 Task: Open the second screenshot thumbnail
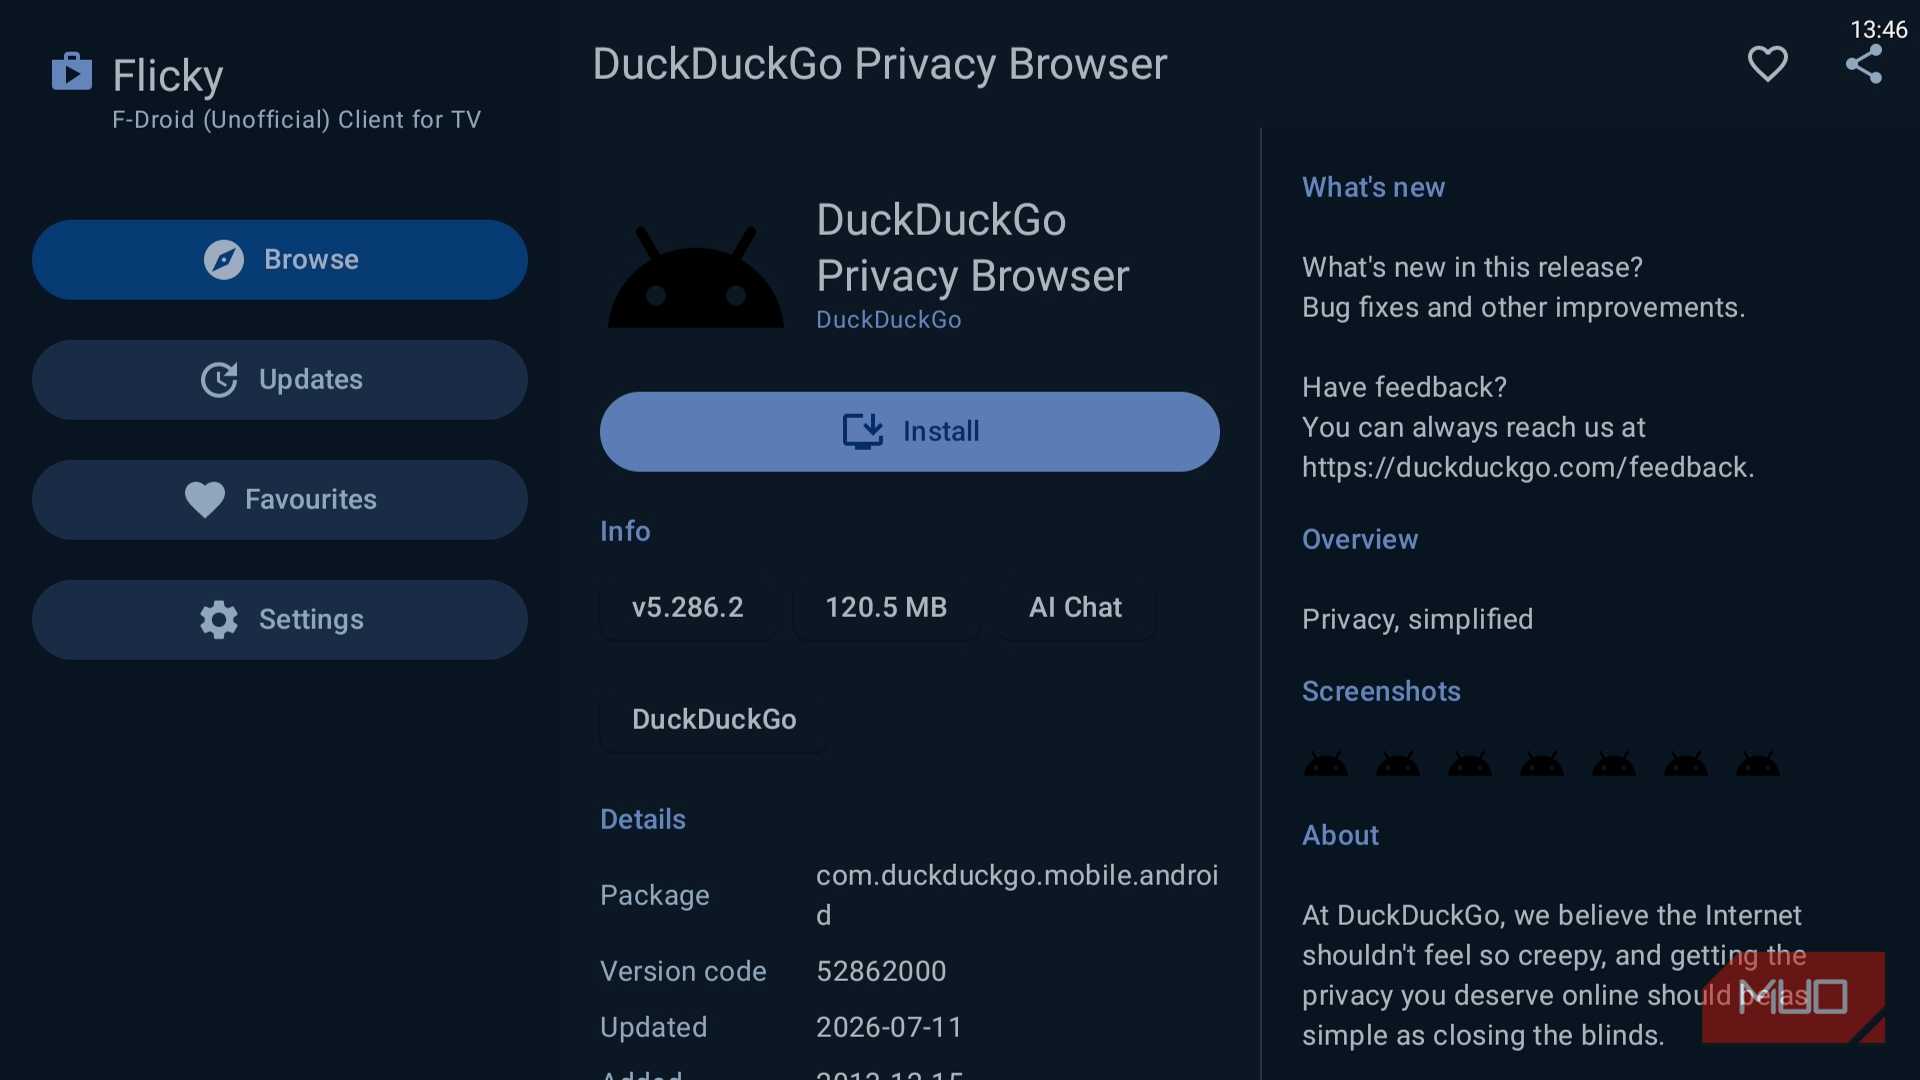tap(1398, 764)
